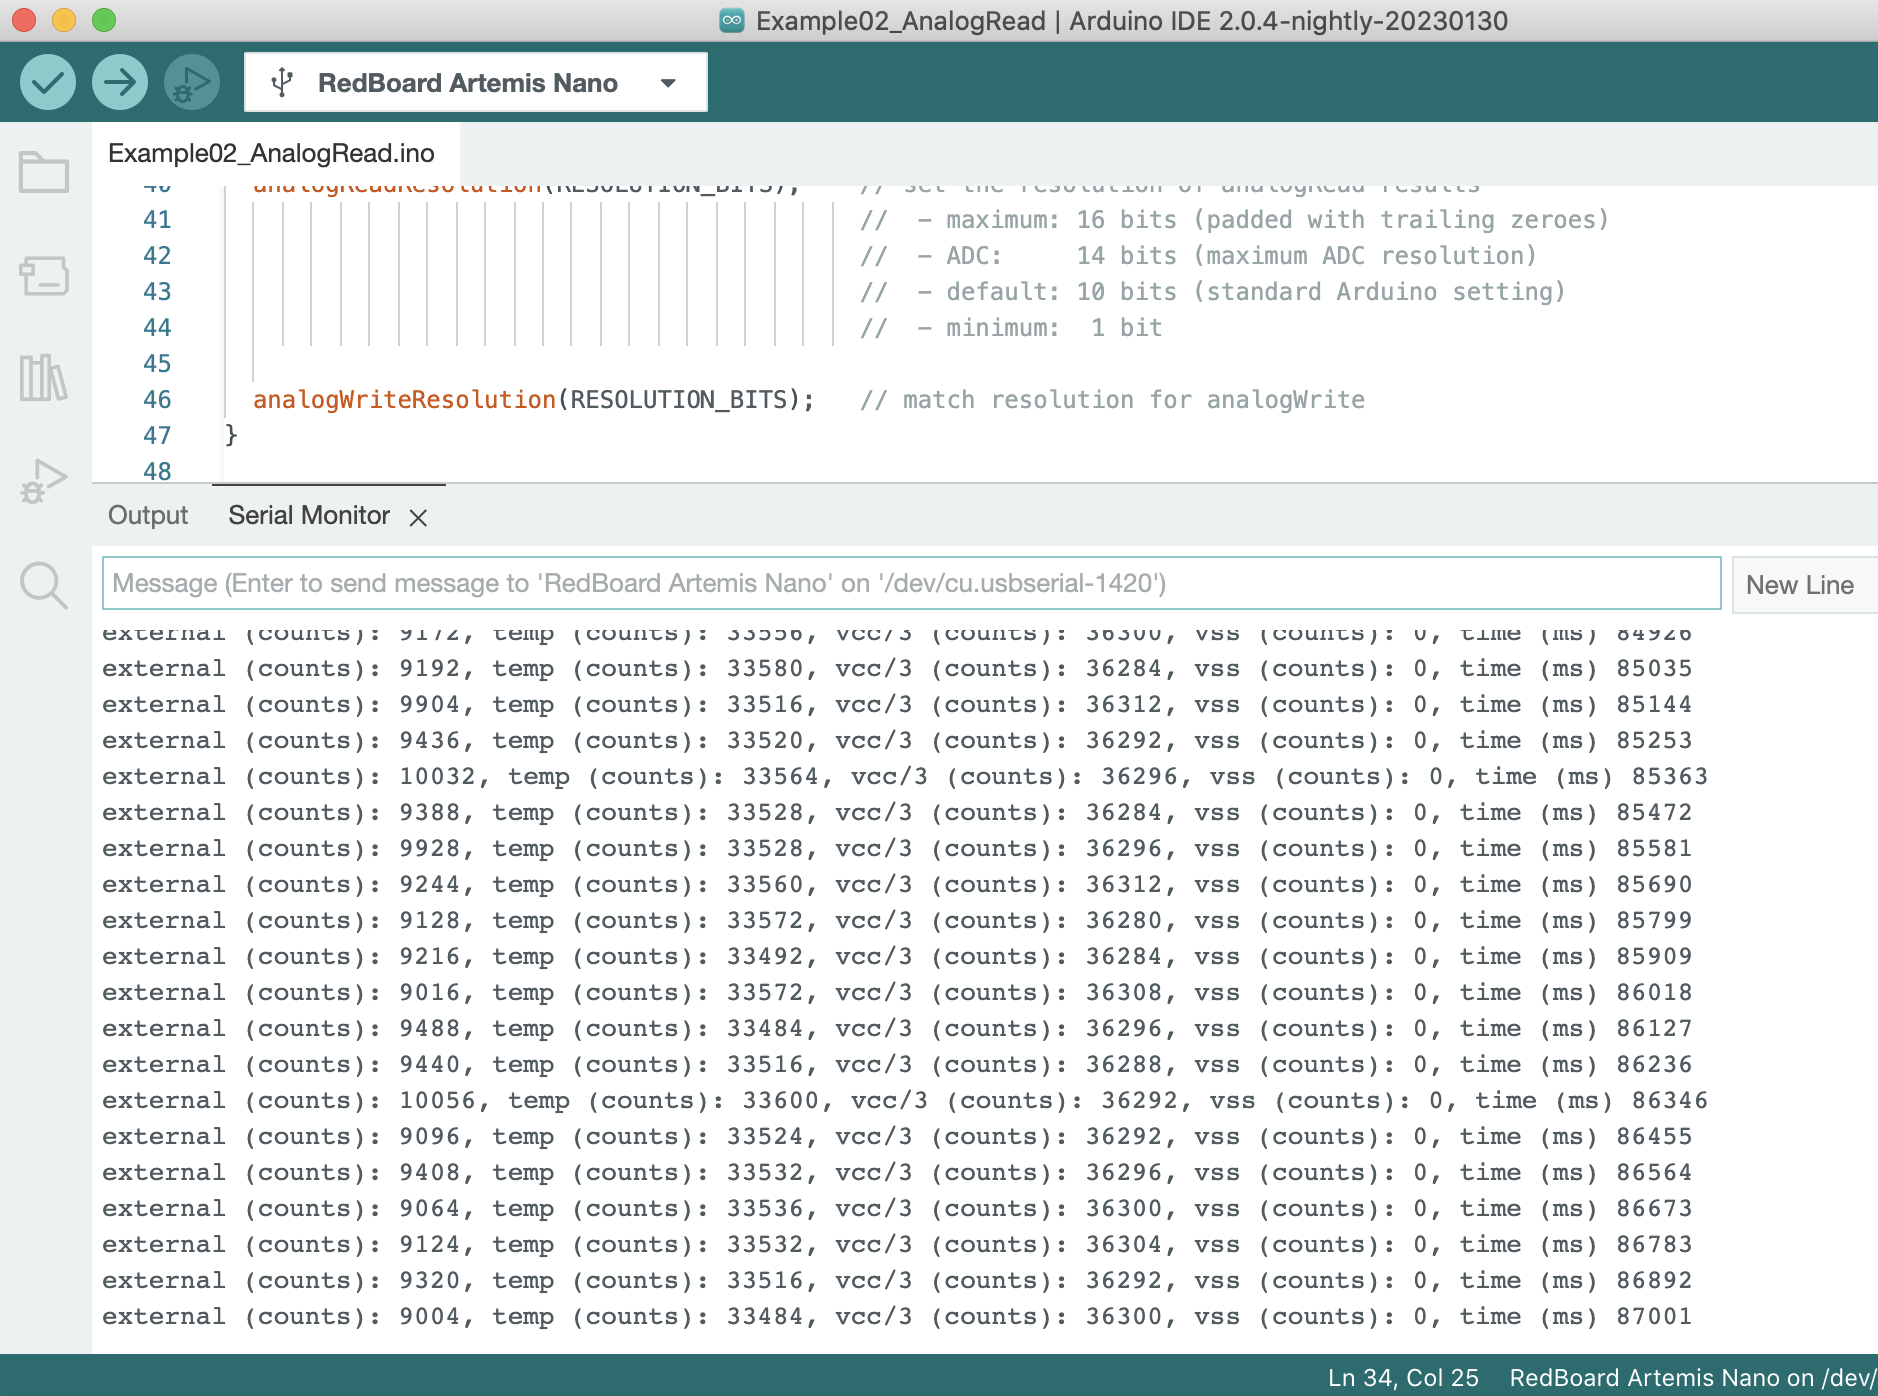Click comment line 'minimum: 1 bit'
The height and width of the screenshot is (1396, 1878).
[1011, 328]
